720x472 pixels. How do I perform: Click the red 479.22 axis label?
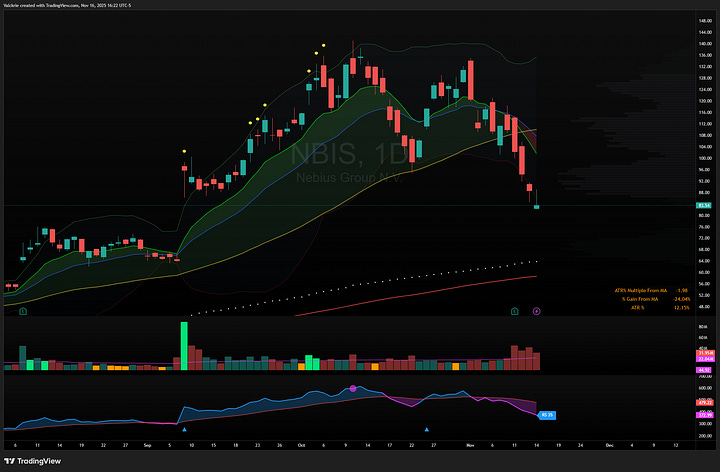(705, 403)
